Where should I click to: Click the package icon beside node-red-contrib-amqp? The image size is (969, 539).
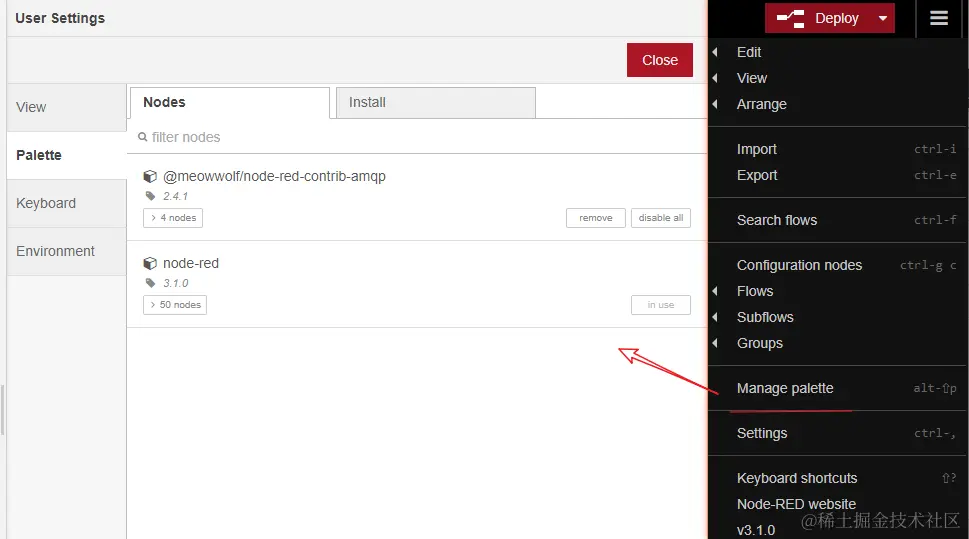coord(150,176)
